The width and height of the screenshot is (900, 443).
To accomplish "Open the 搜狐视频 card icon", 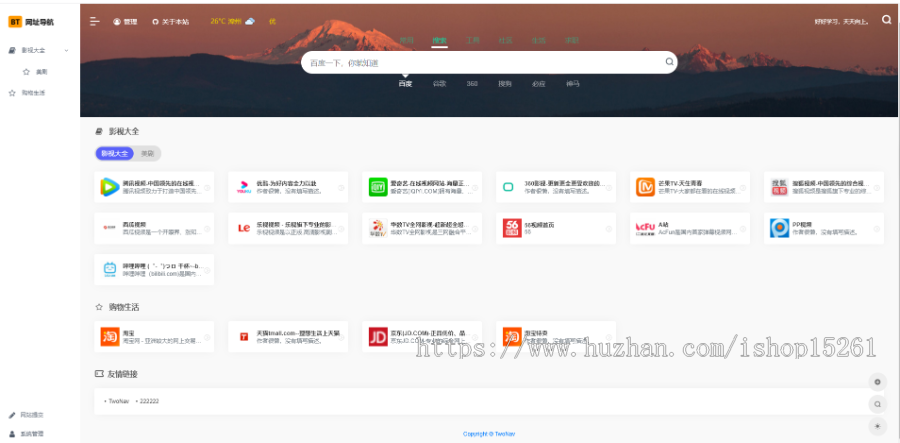I will pos(779,187).
